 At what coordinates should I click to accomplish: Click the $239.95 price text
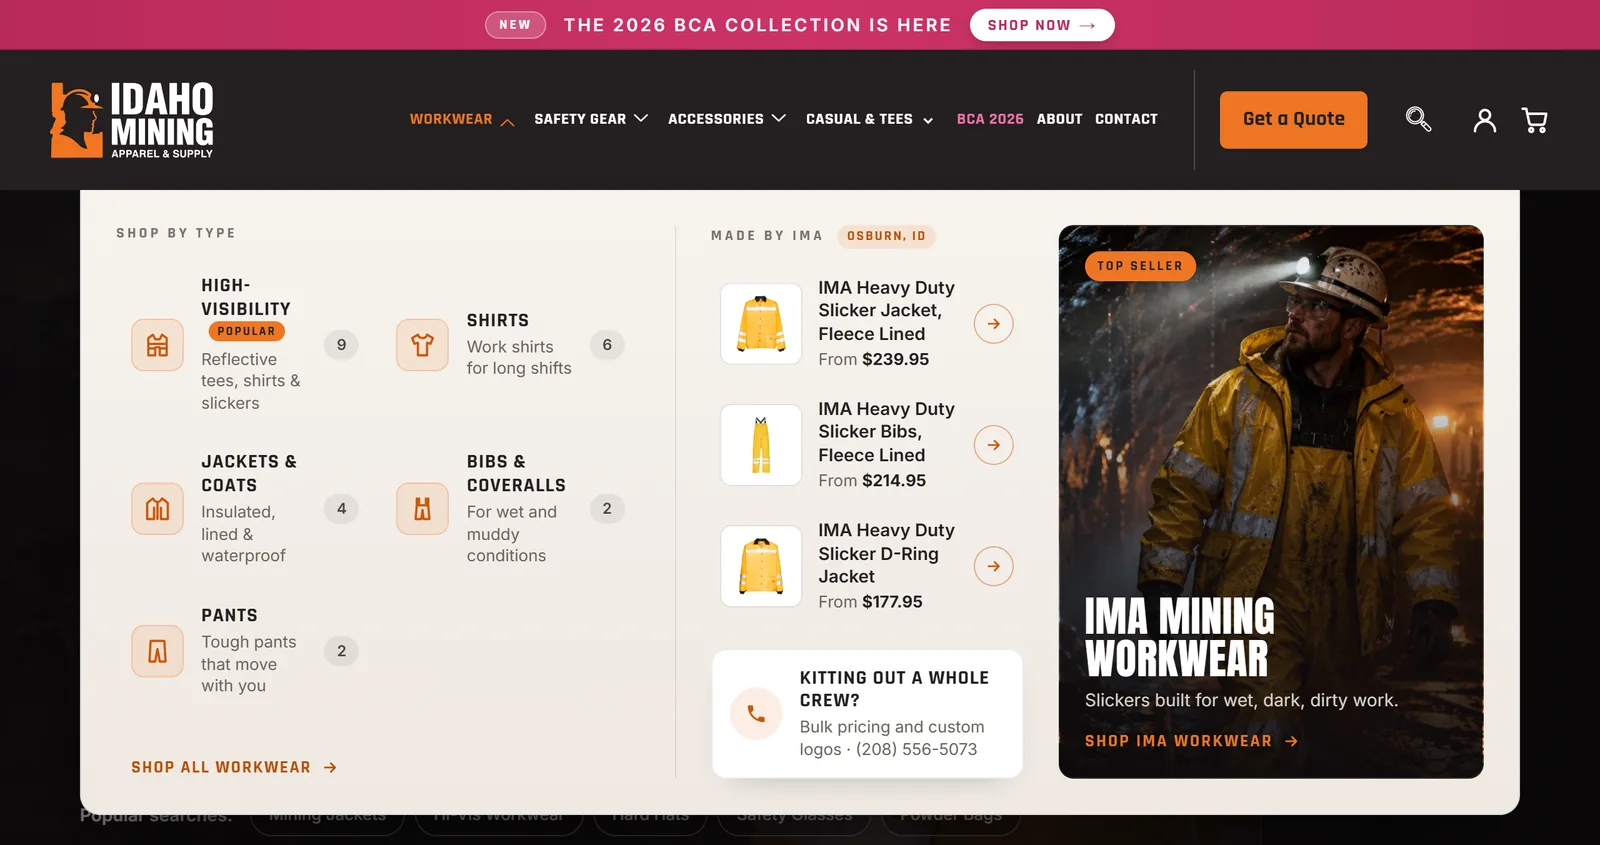(x=896, y=359)
